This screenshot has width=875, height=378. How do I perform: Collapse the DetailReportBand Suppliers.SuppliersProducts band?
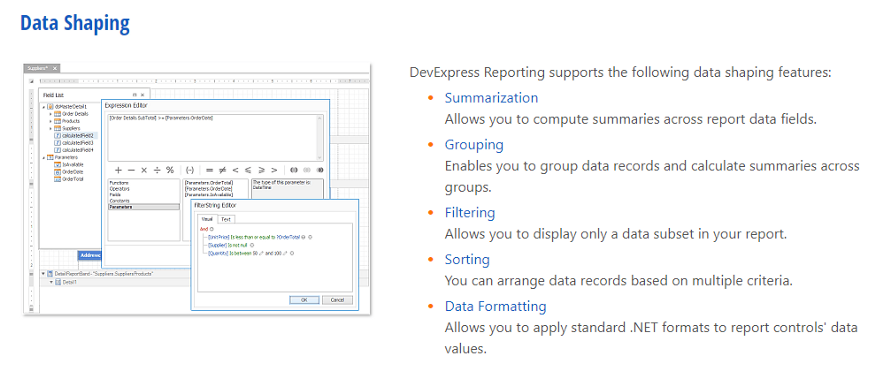(x=44, y=274)
